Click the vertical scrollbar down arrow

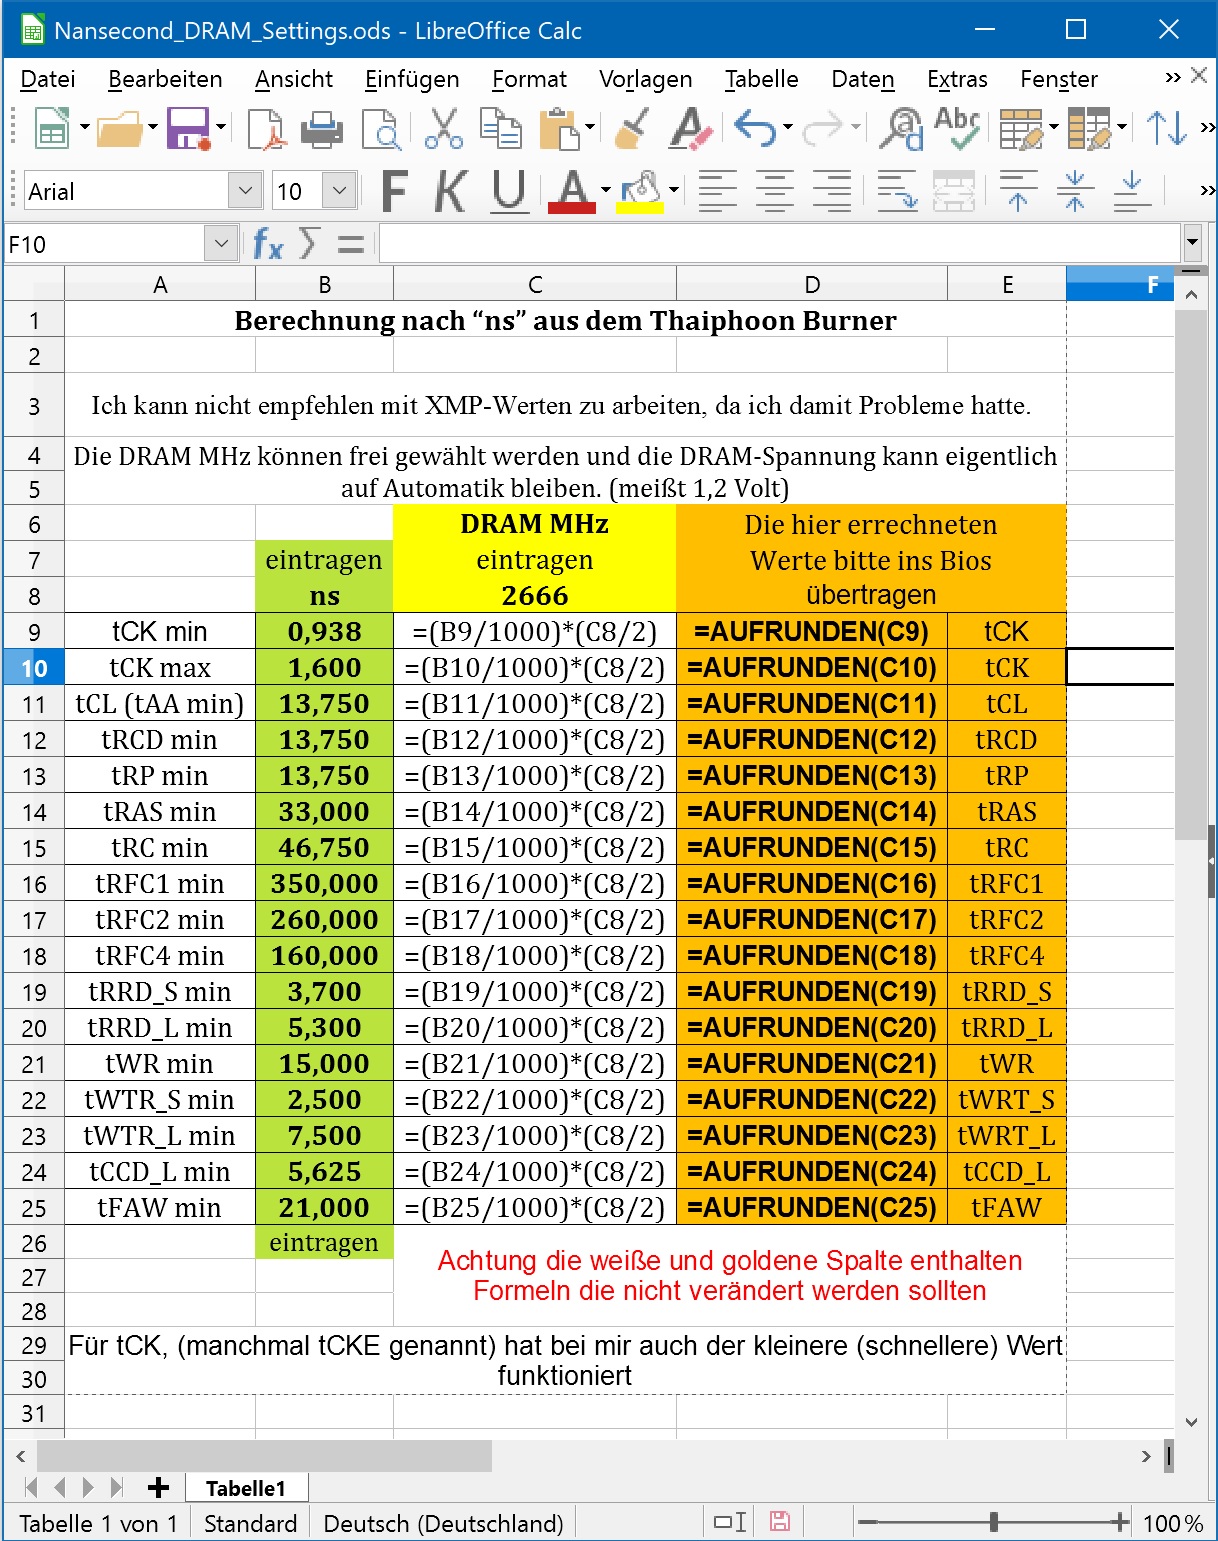pos(1191,1422)
